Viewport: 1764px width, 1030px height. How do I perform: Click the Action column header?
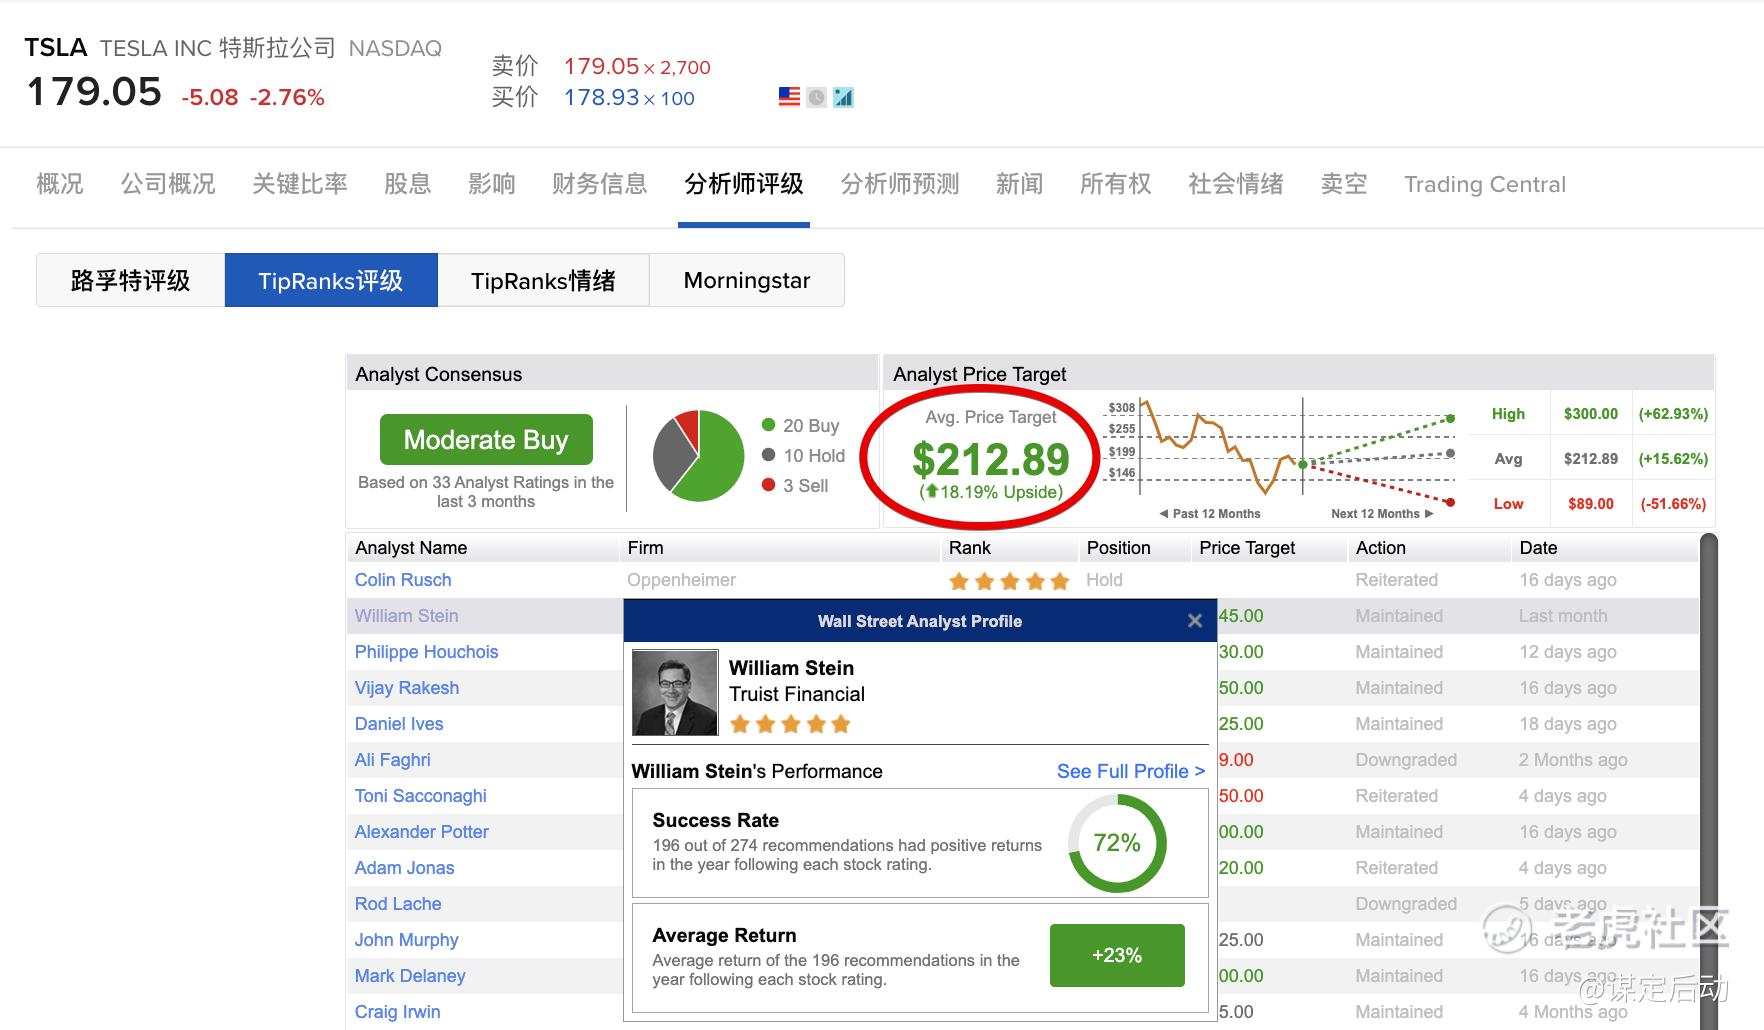coord(1380,548)
